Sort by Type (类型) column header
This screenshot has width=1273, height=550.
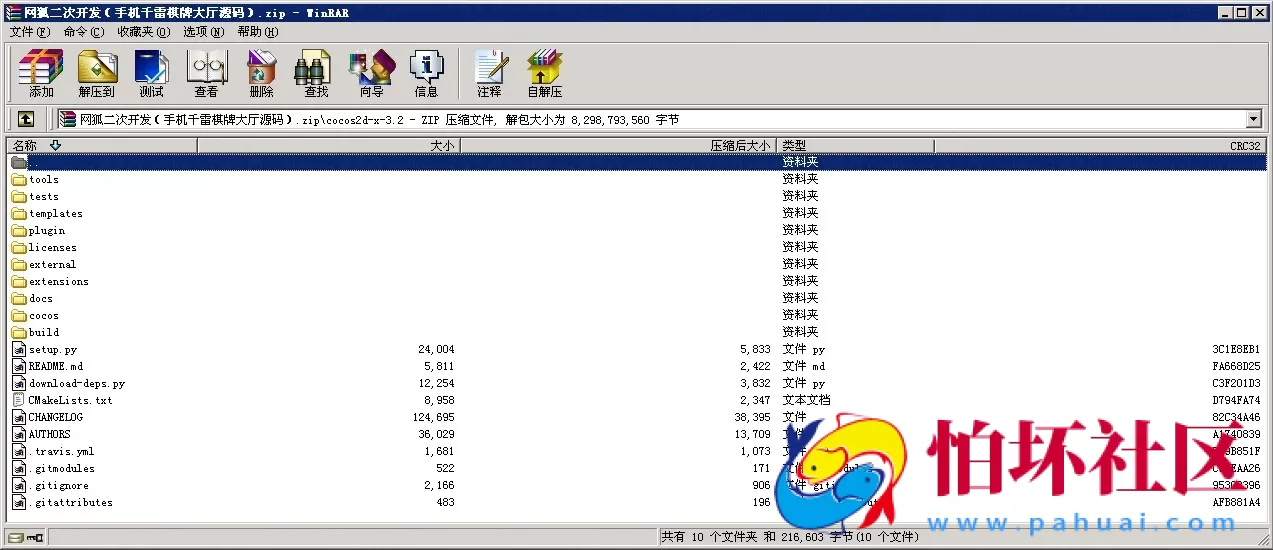click(x=855, y=146)
